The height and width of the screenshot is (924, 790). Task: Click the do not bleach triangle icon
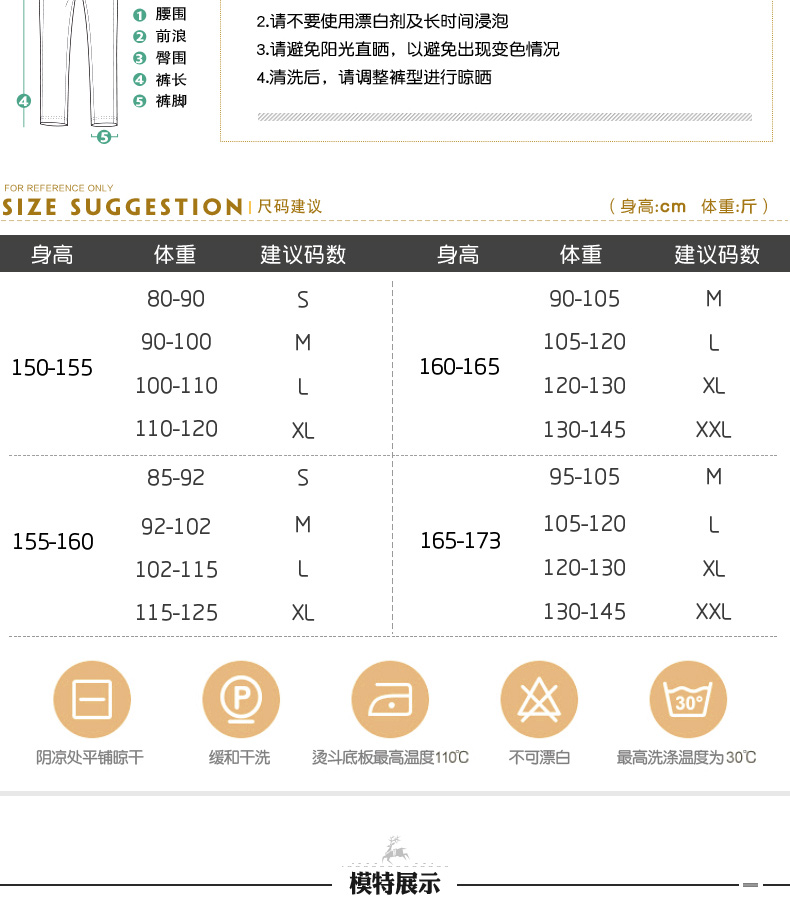539,699
